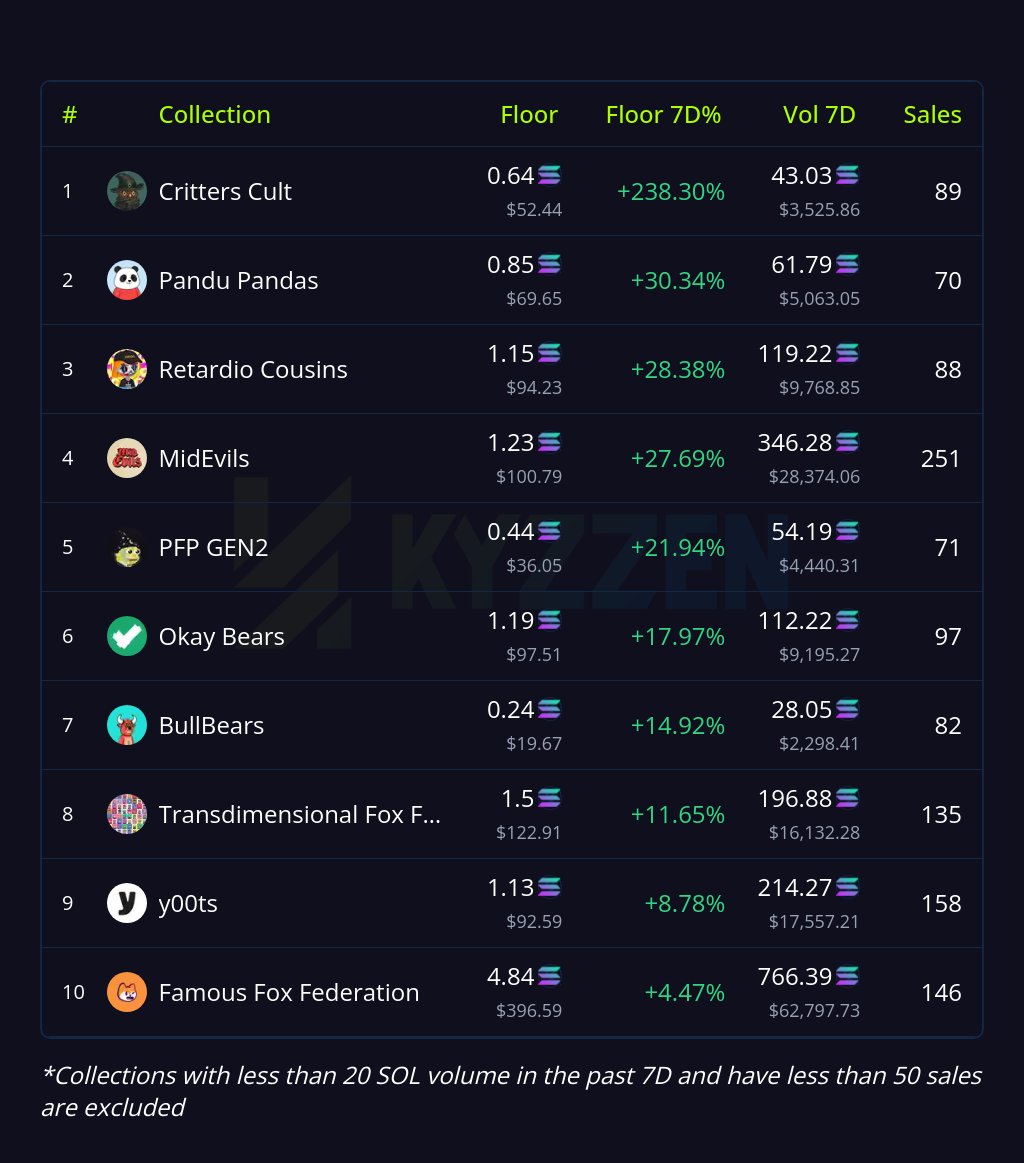The width and height of the screenshot is (1024, 1163).
Task: Sort by the Sales column header
Action: click(x=932, y=114)
